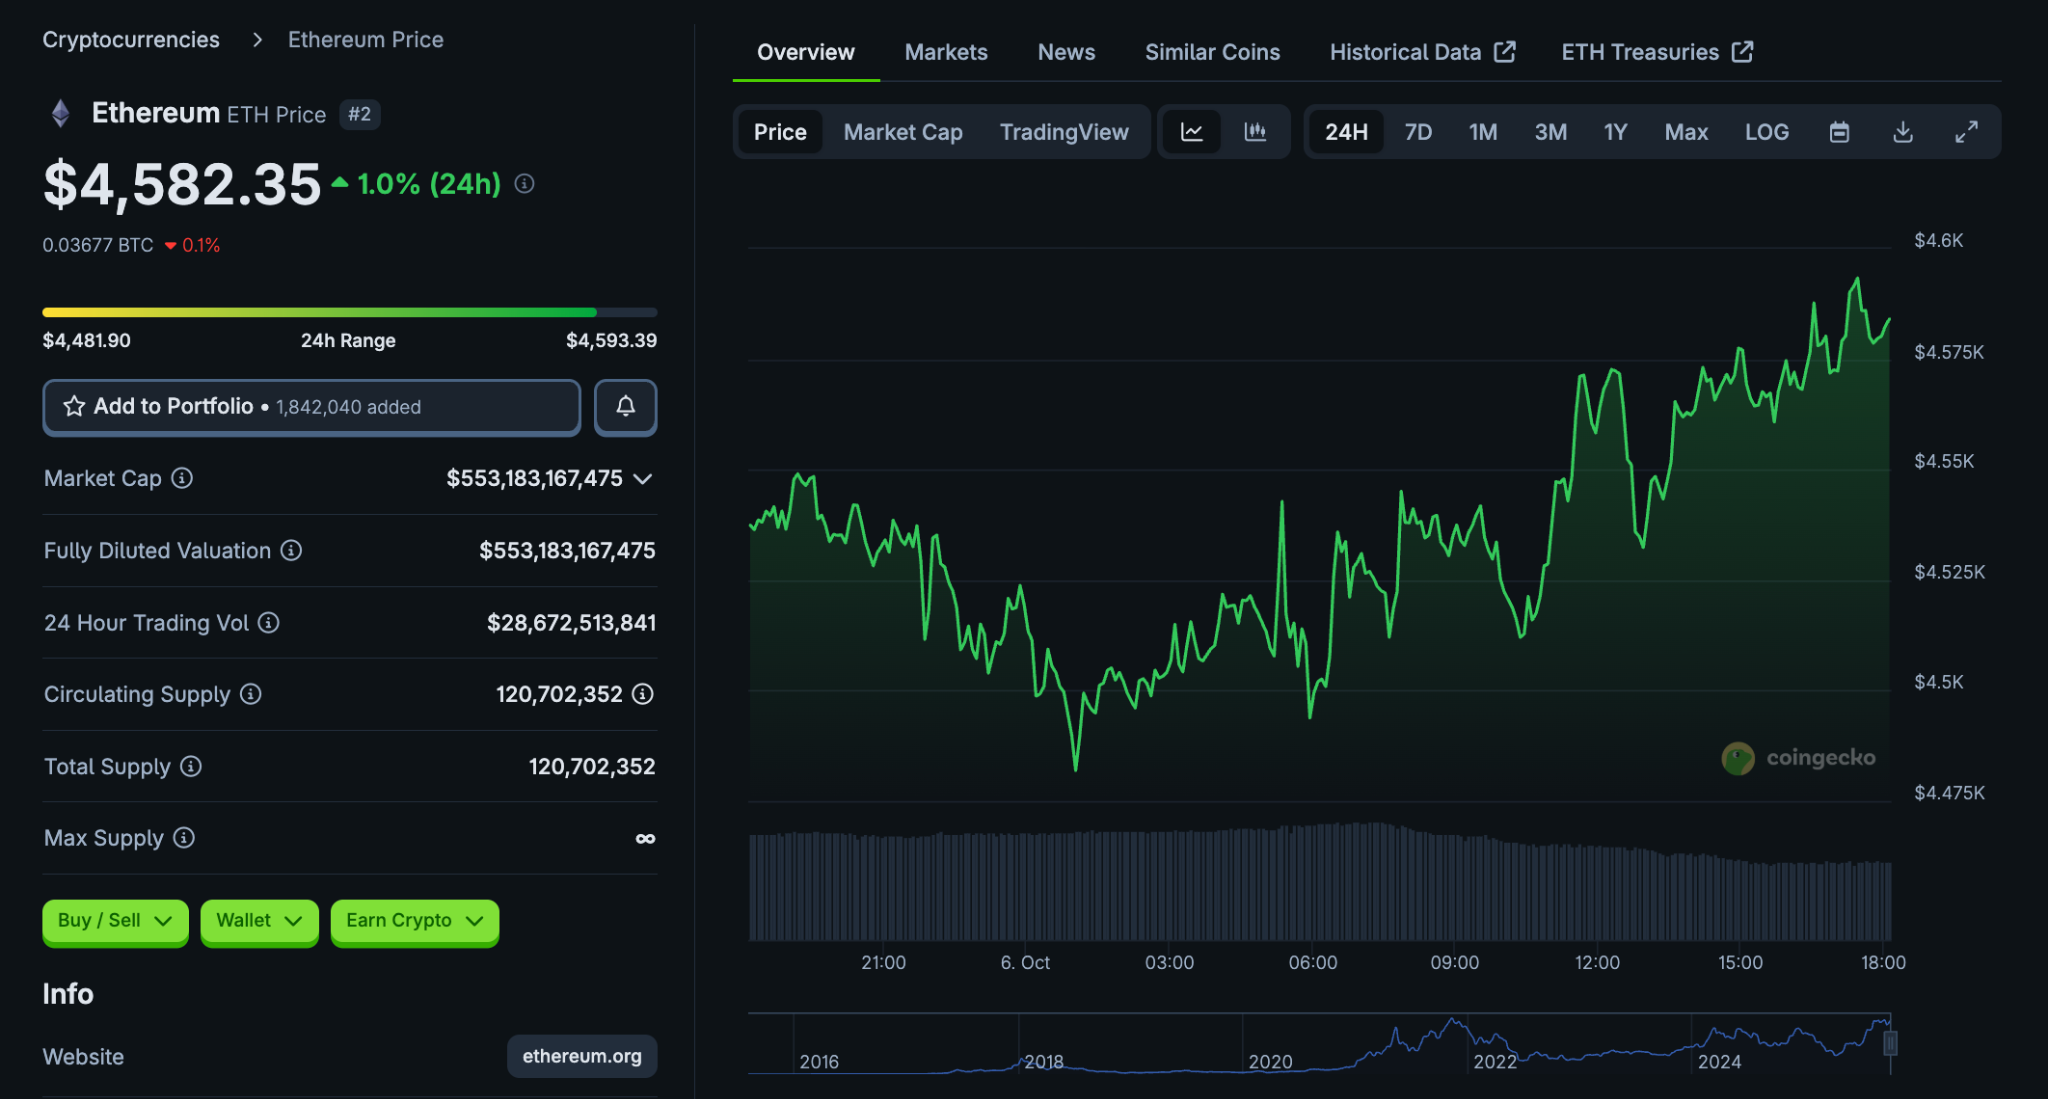Switch chart to Market Cap mode

[x=902, y=132]
